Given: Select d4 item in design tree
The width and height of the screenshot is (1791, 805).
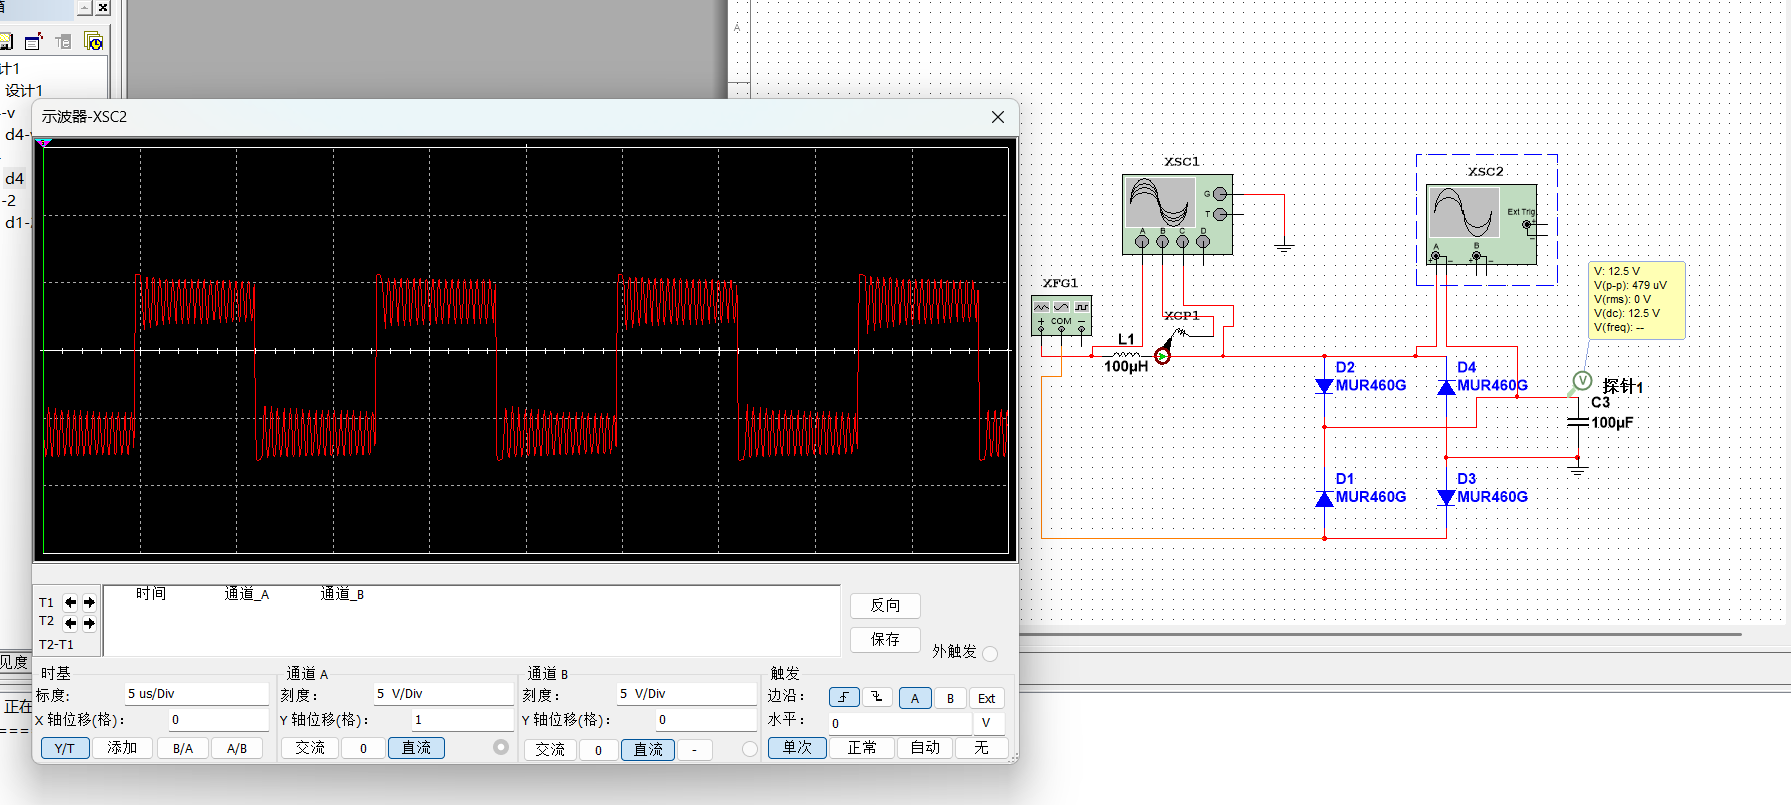Looking at the screenshot, I should 14,179.
